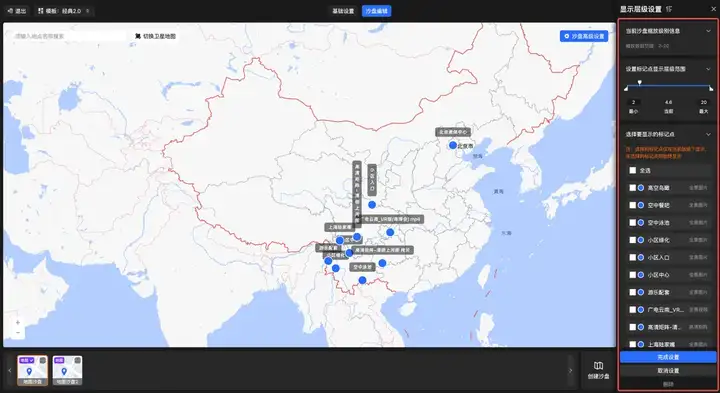Click the blue dot icon beside 小区入口
This screenshot has width=720, height=393.
(641, 258)
